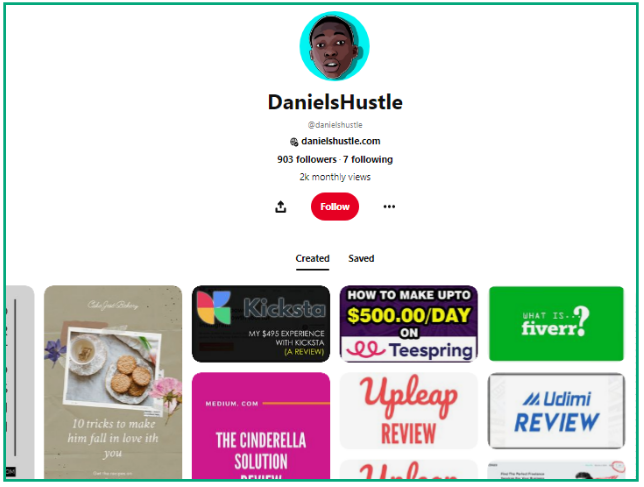Screen dimensions: 644x487
Task: Open the What is Fiverr pin
Action: click(x=556, y=324)
